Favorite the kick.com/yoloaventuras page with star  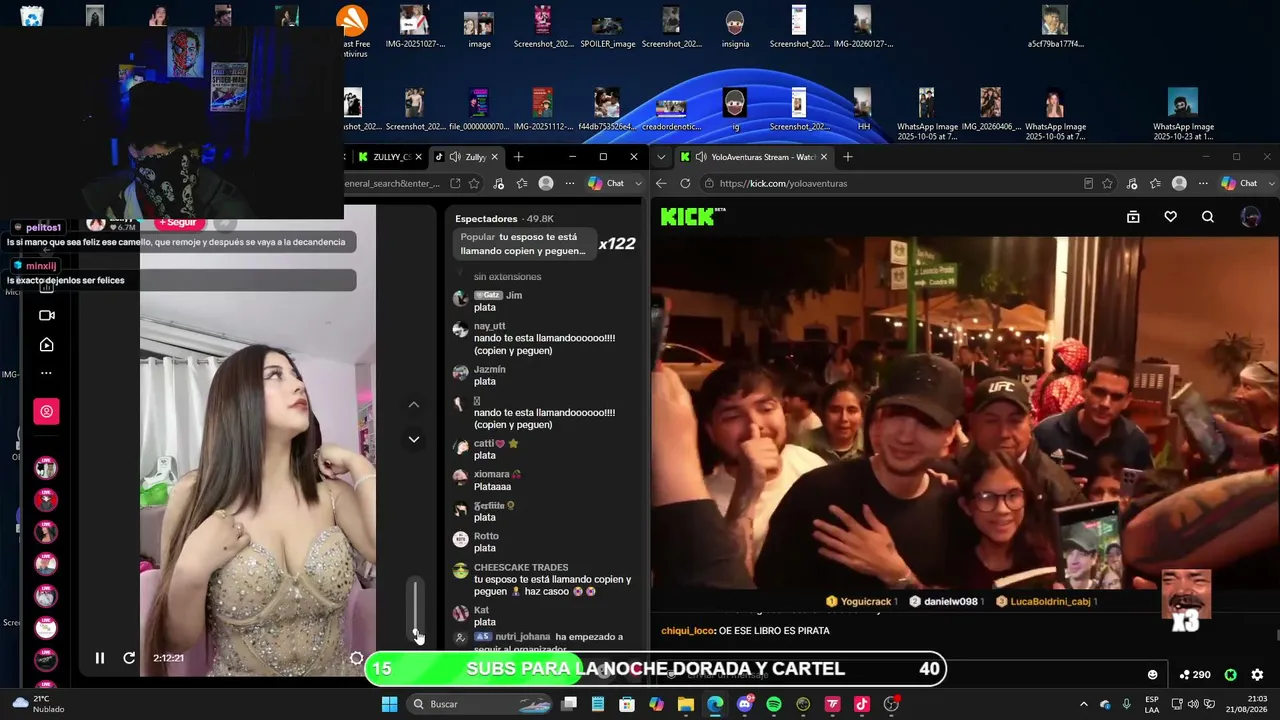(x=1108, y=183)
